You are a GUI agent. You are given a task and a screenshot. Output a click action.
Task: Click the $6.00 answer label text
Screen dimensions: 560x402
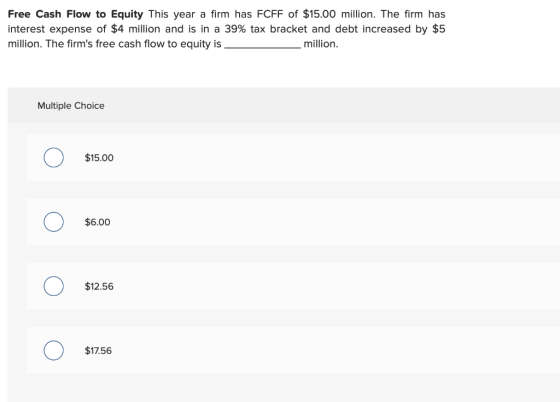[x=97, y=222]
